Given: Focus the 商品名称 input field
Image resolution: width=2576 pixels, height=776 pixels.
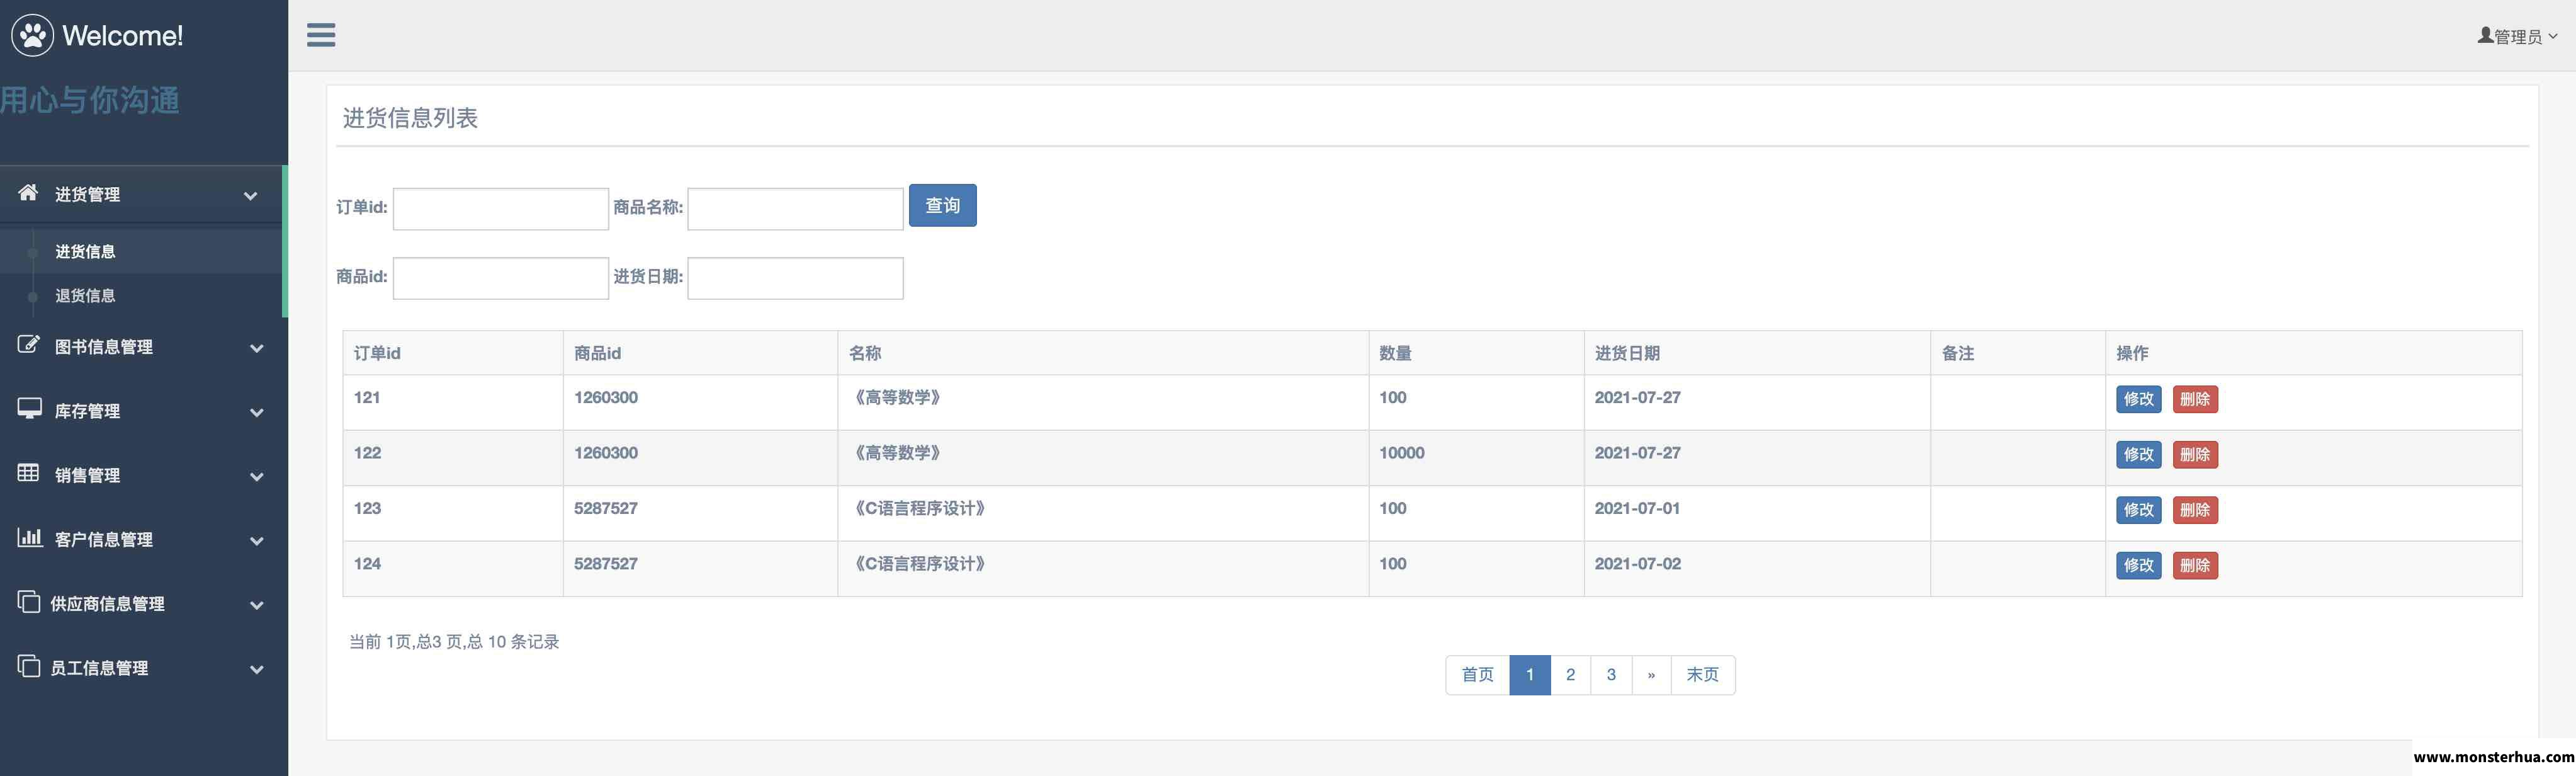Looking at the screenshot, I should [796, 209].
